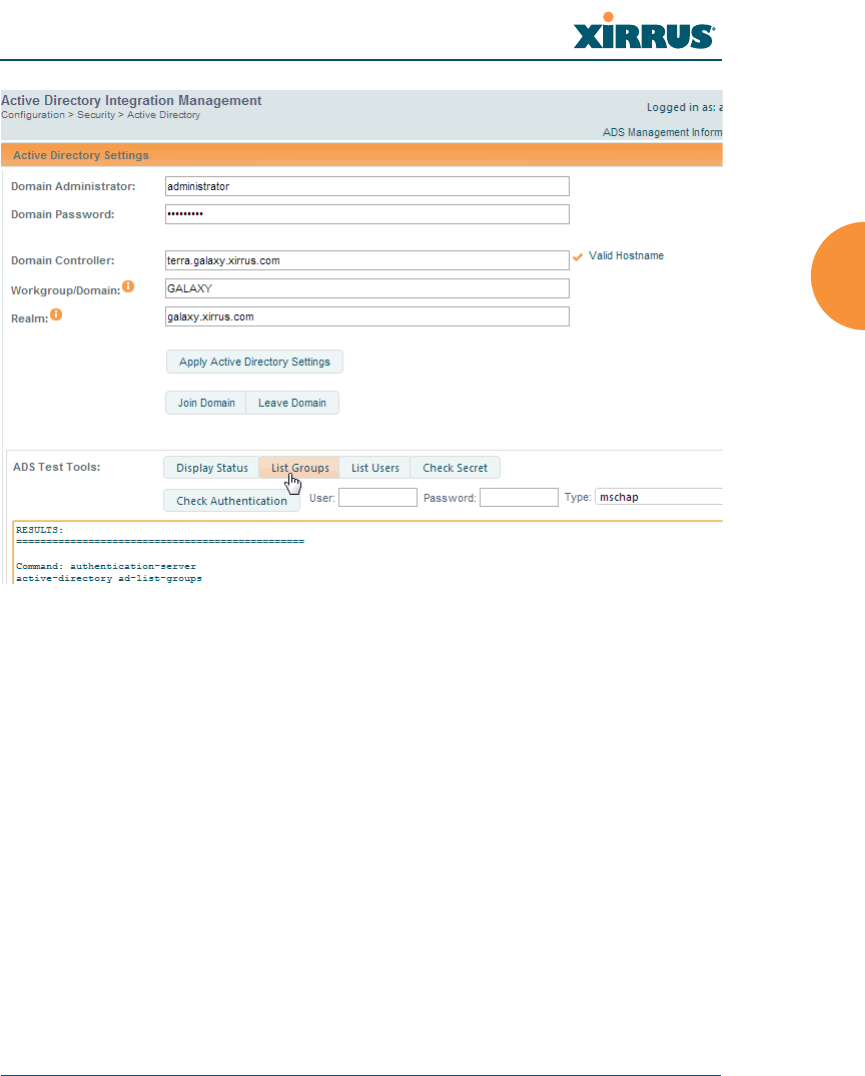Click the 'Domain Controller:' label
Image resolution: width=865 pixels, height=1076 pixels.
62,260
